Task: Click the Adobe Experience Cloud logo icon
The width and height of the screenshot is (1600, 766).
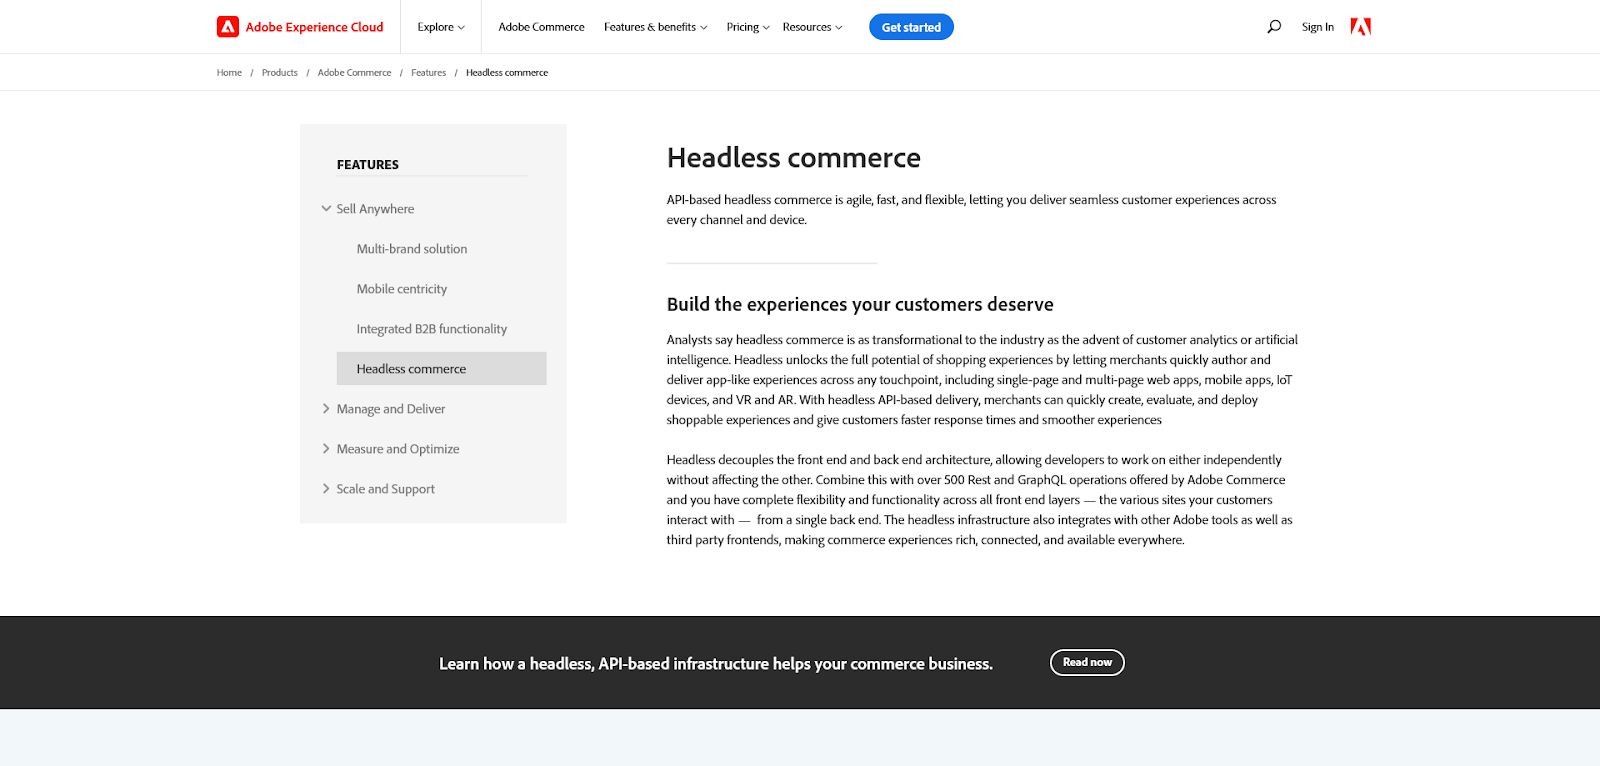Action: pyautogui.click(x=228, y=27)
